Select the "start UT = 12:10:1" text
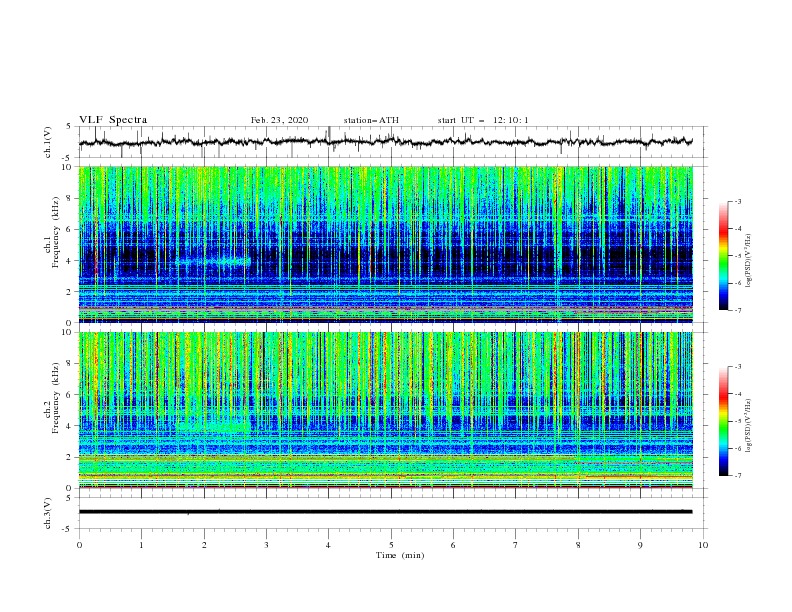Image resolution: width=792 pixels, height=612 pixels. (483, 120)
